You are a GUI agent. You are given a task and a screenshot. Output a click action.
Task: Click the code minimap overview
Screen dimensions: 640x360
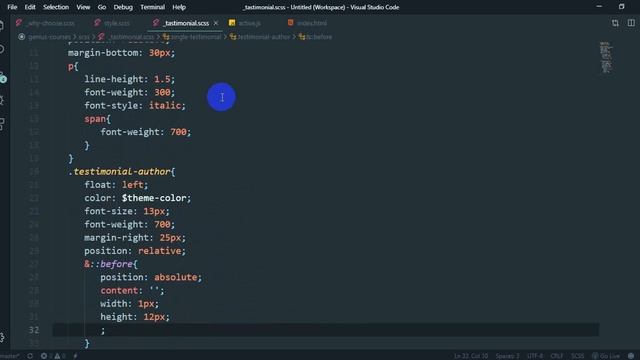click(x=606, y=57)
